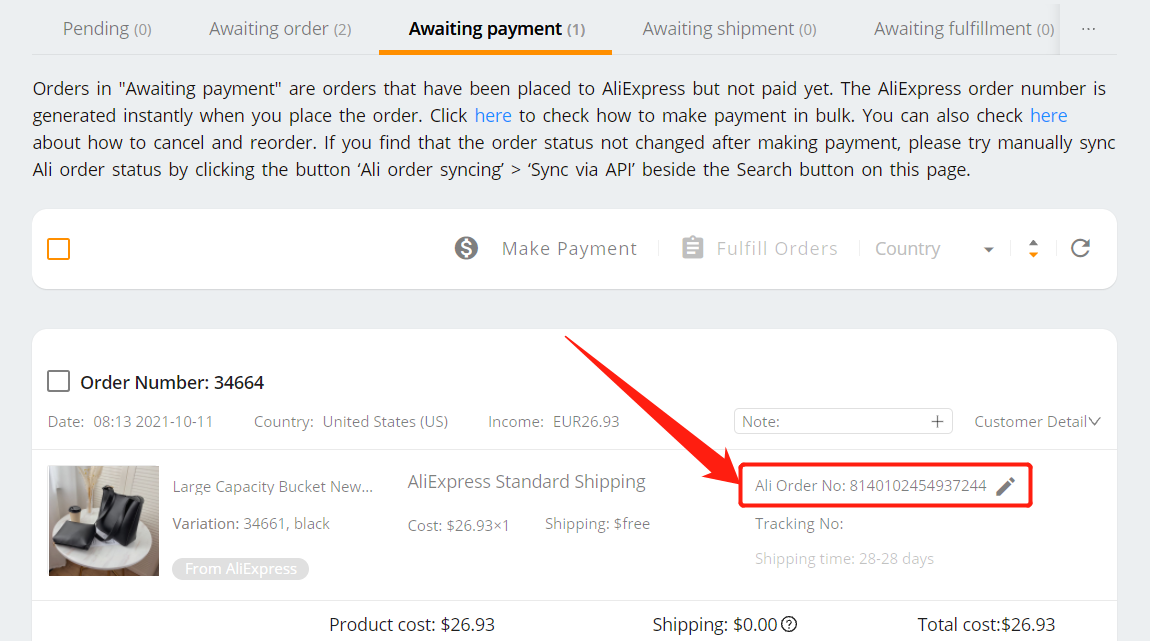Click the shipping cost help question icon

pos(789,625)
